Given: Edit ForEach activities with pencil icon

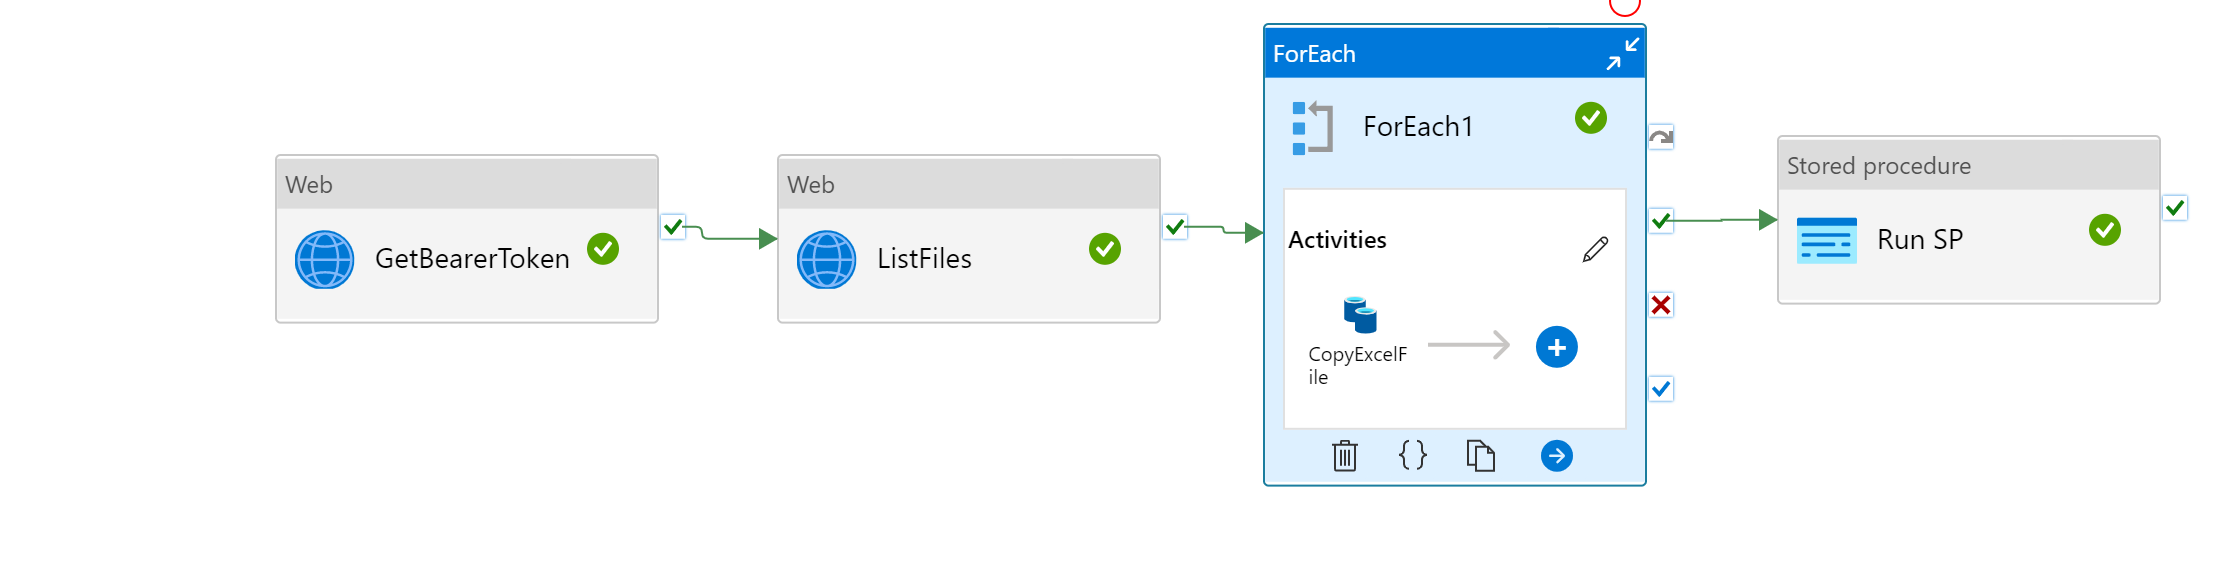Looking at the screenshot, I should click(1595, 249).
